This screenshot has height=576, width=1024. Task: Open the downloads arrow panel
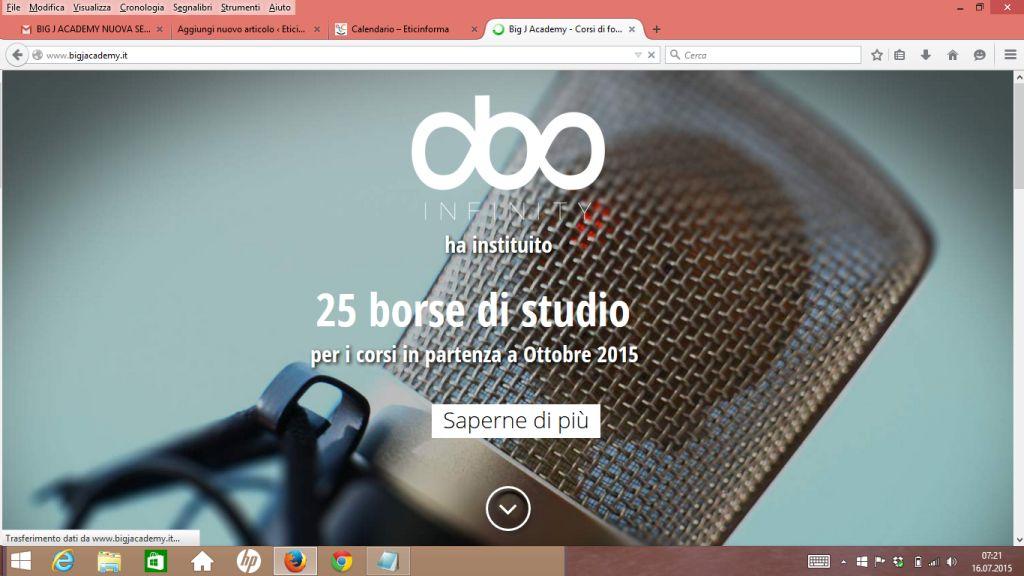click(926, 55)
